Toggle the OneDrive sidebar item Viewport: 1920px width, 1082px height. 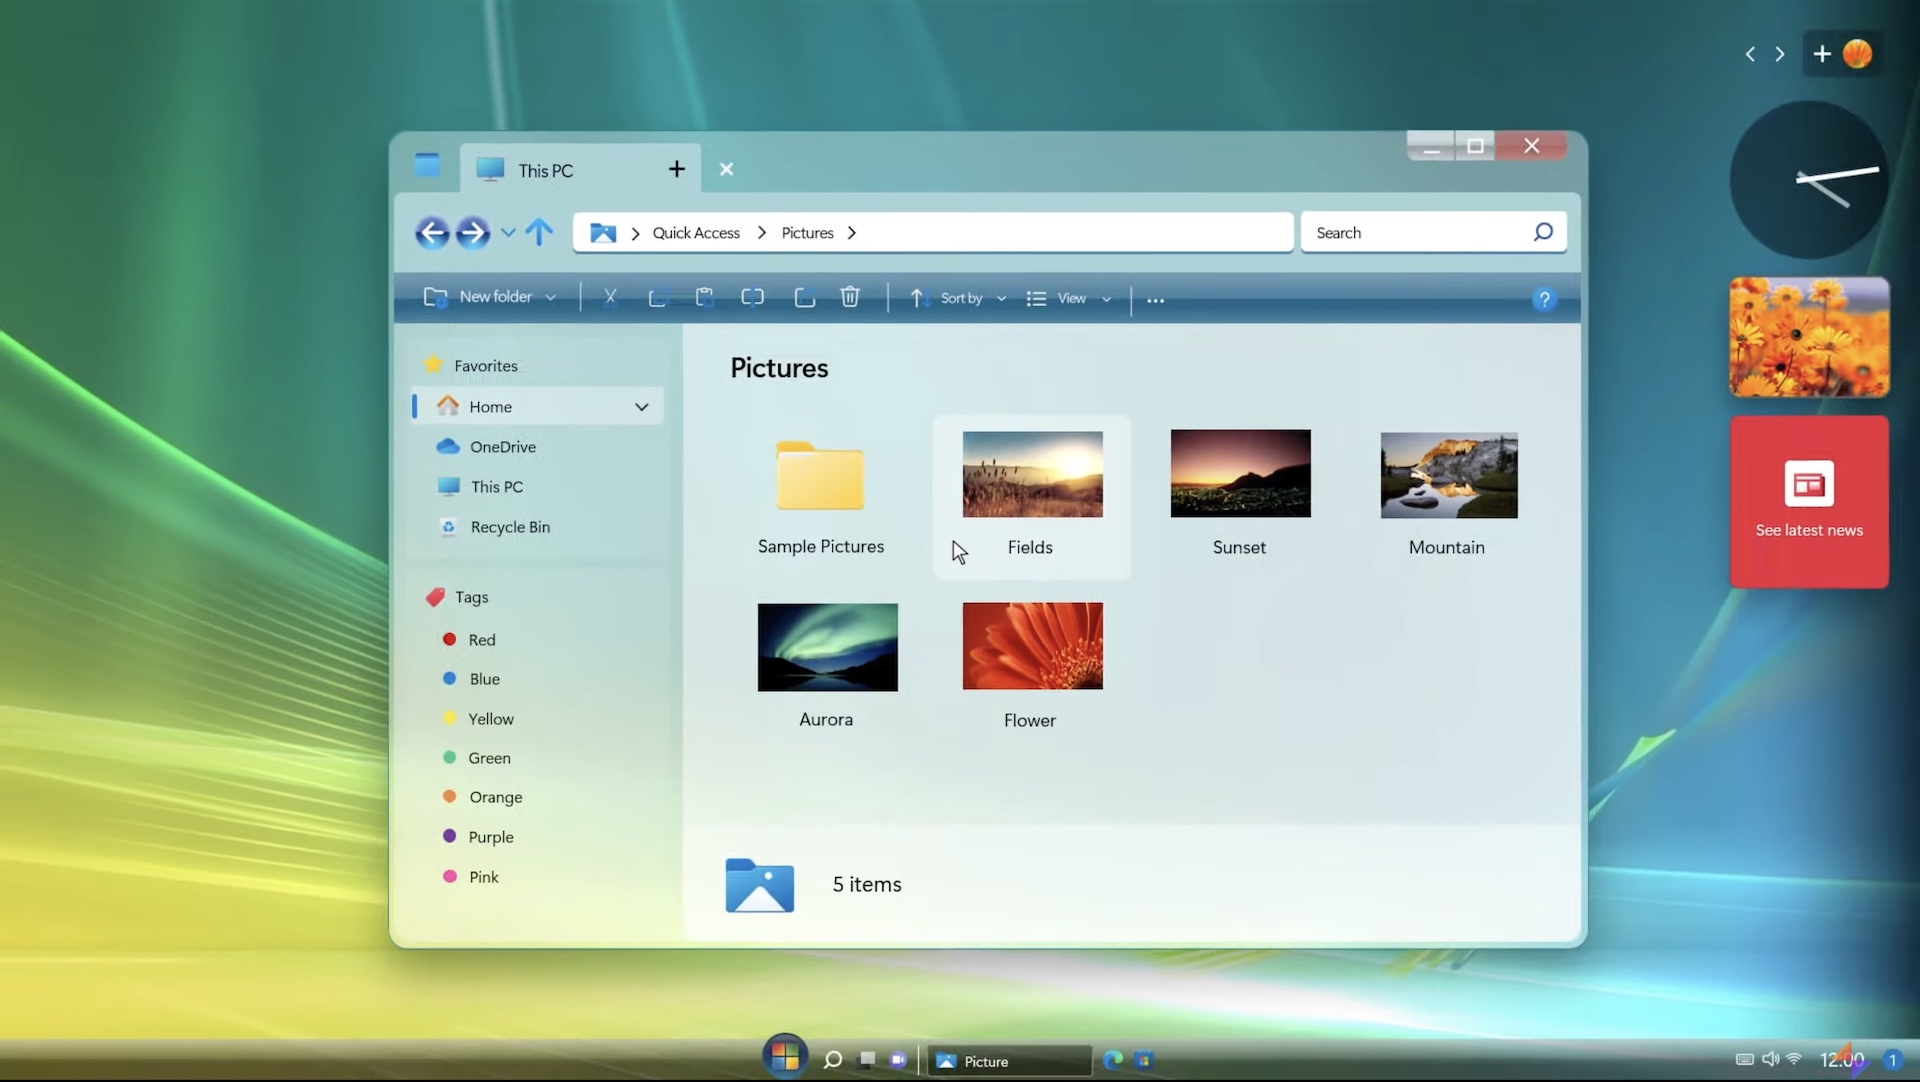[502, 445]
